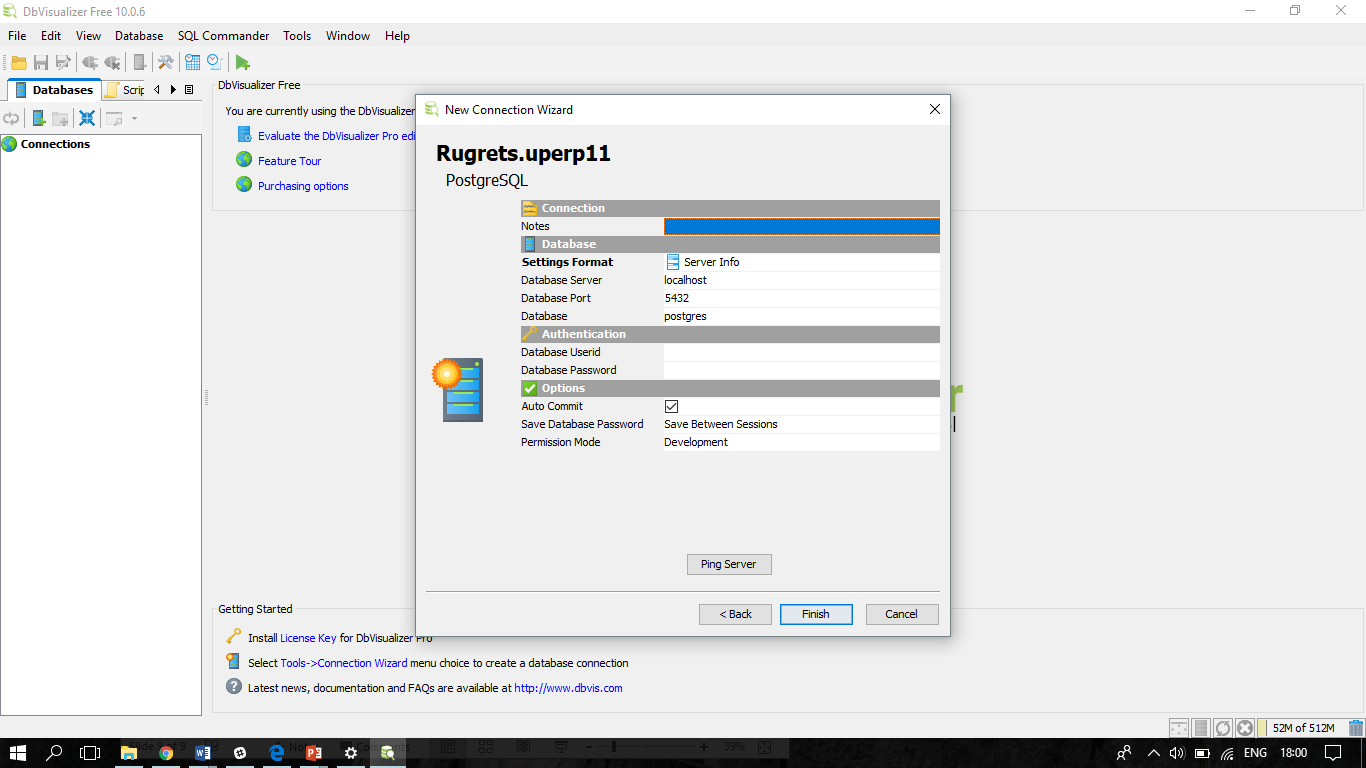Show hidden system tray icons chevron
This screenshot has width=1366, height=768.
pos(1153,753)
